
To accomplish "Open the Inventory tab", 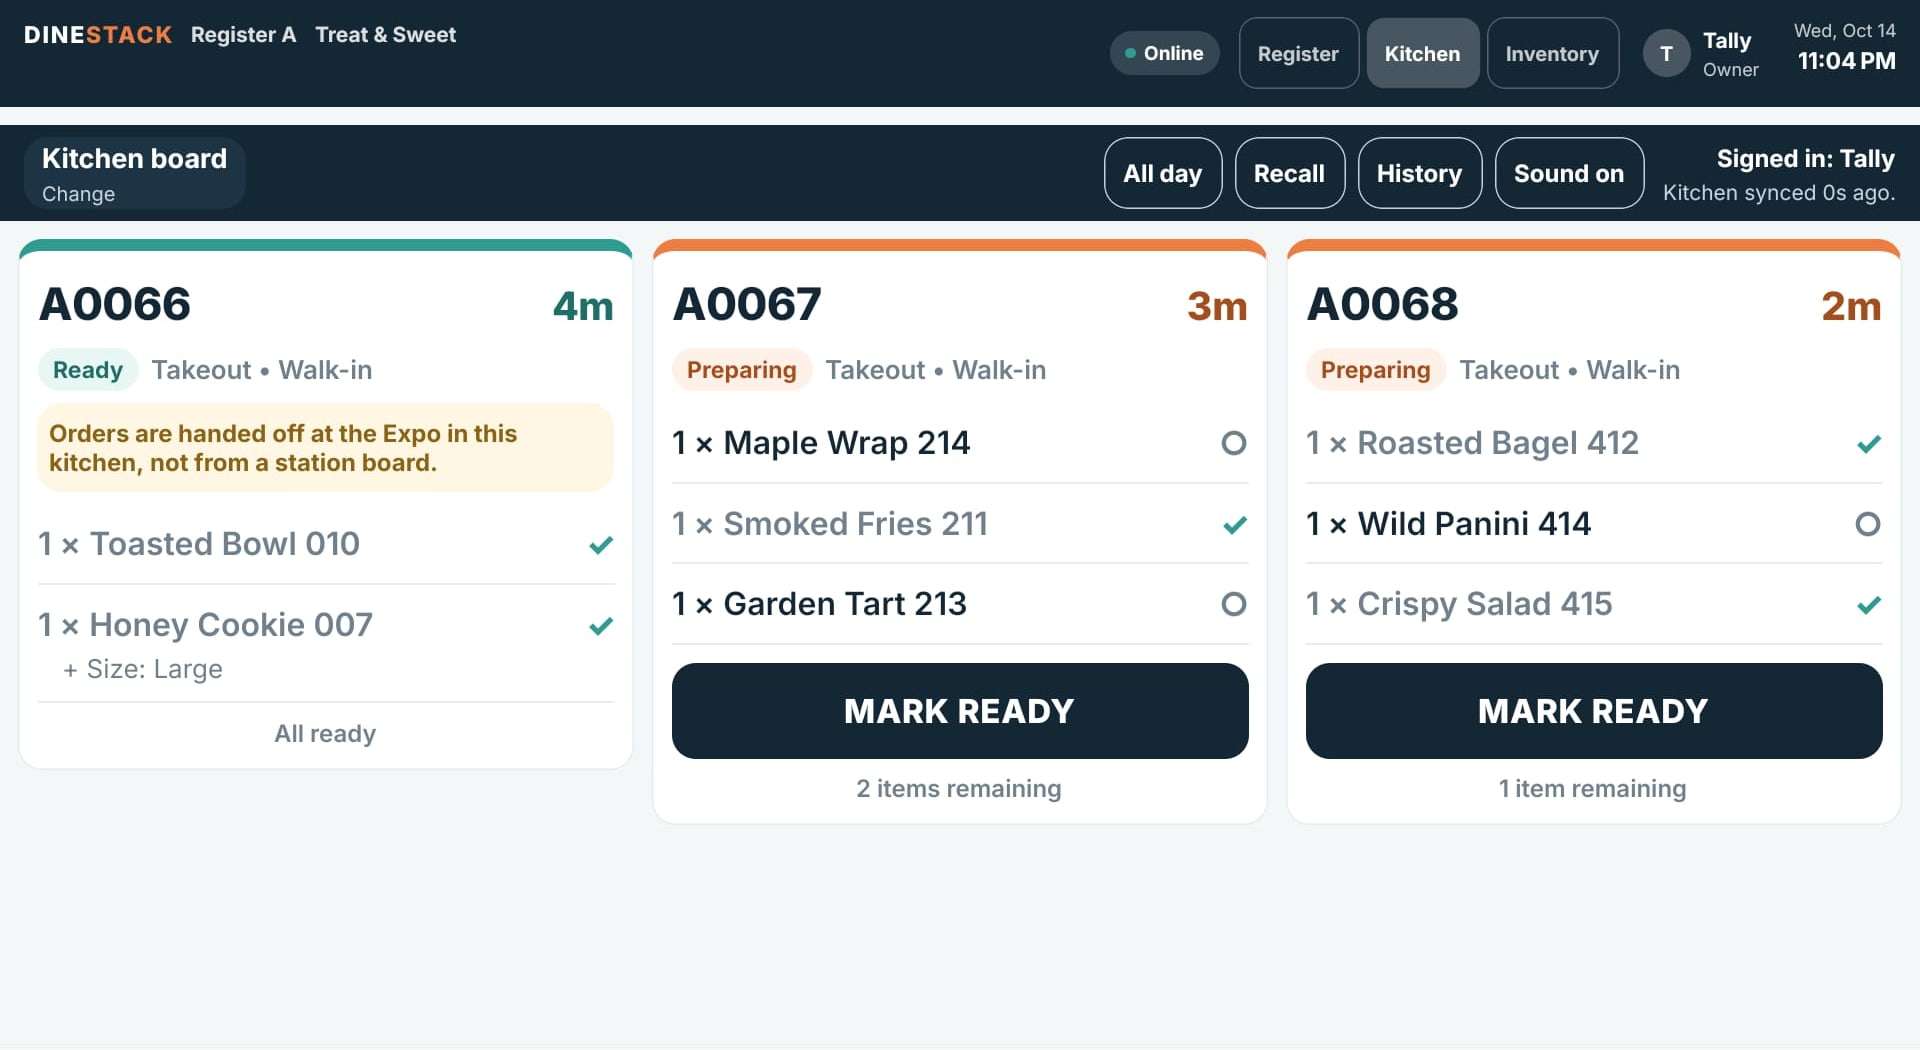I will click(x=1552, y=54).
